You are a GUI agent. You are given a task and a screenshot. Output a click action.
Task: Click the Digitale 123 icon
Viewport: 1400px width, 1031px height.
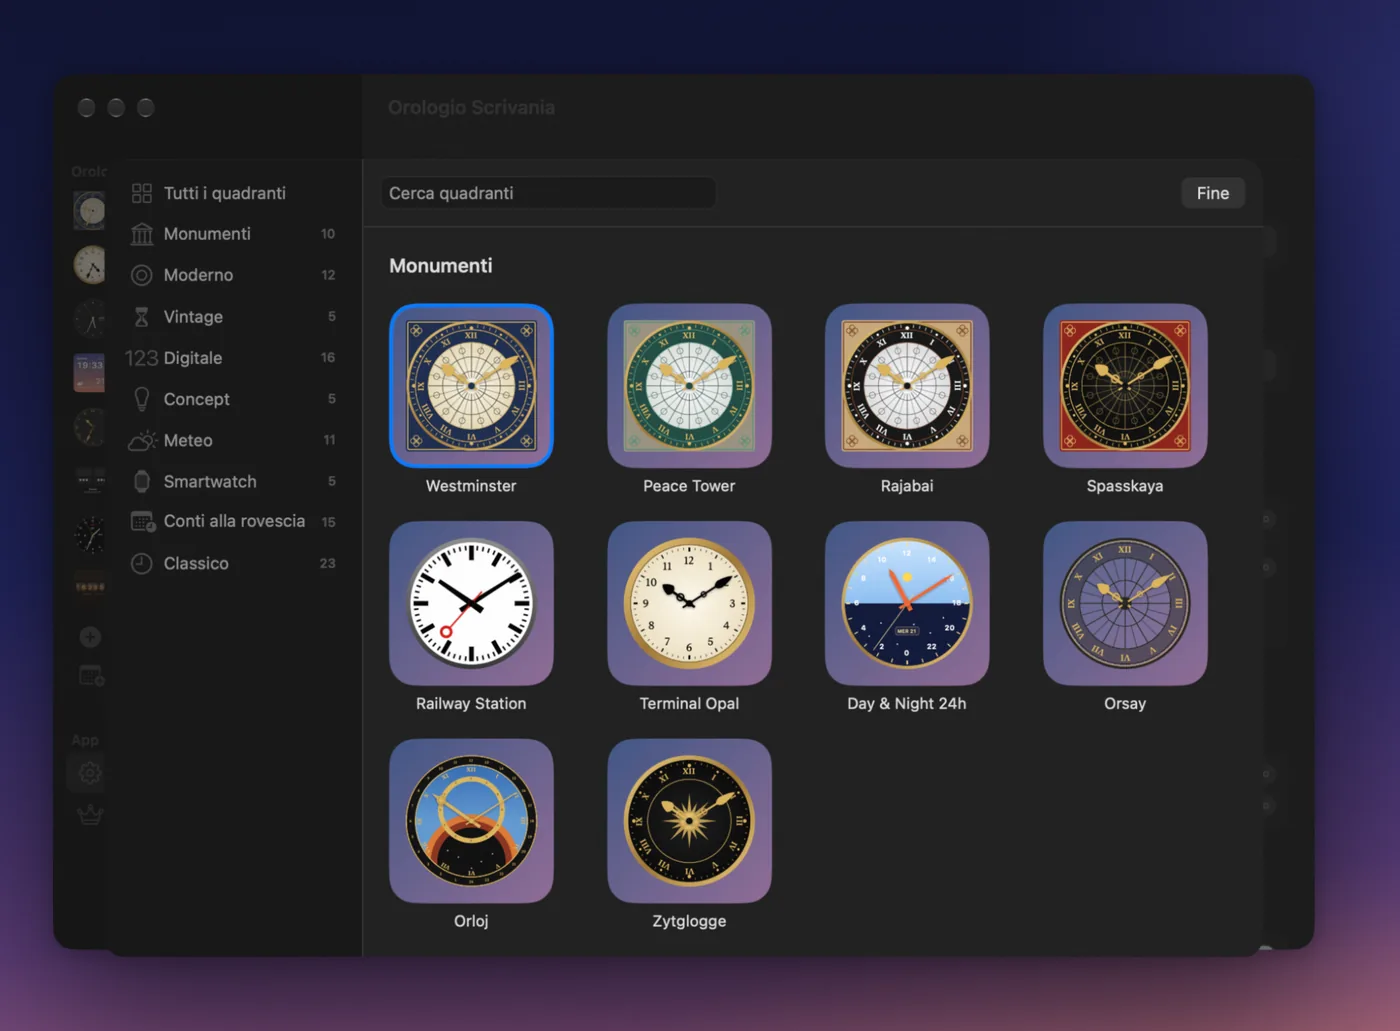[x=141, y=358]
